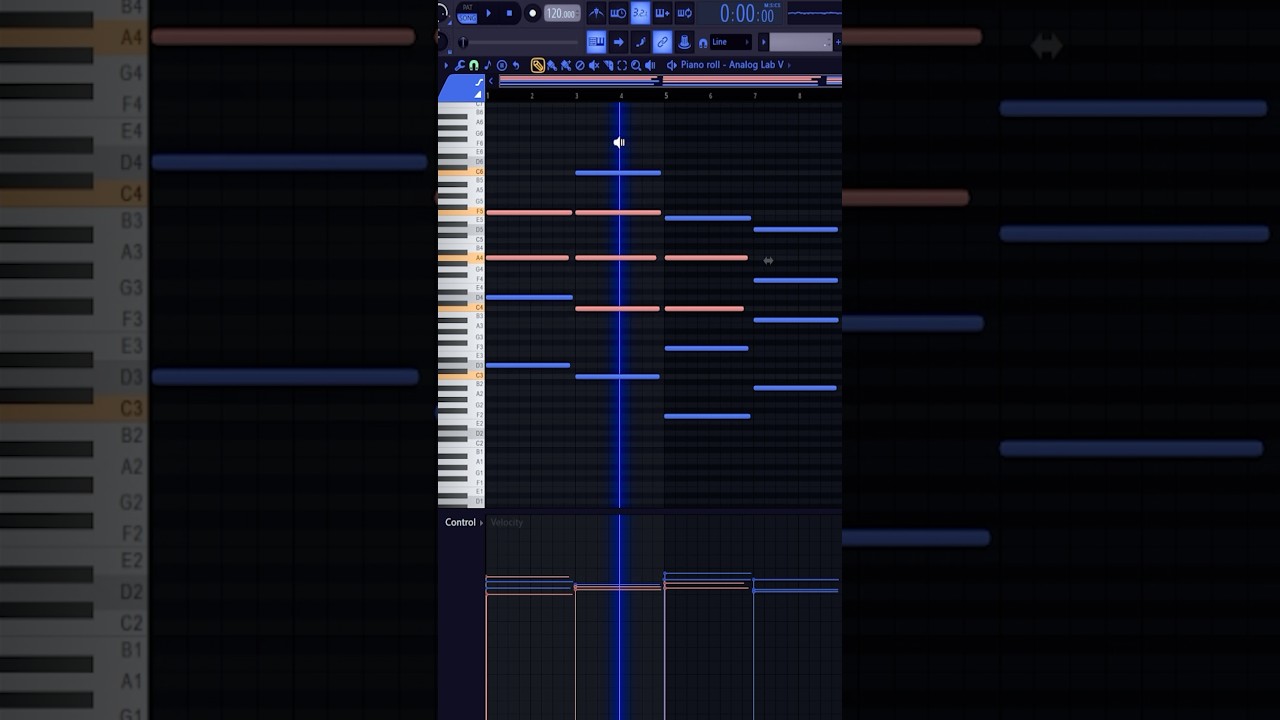This screenshot has width=1280, height=720.
Task: Select the first pink F5 note
Action: 529,212
